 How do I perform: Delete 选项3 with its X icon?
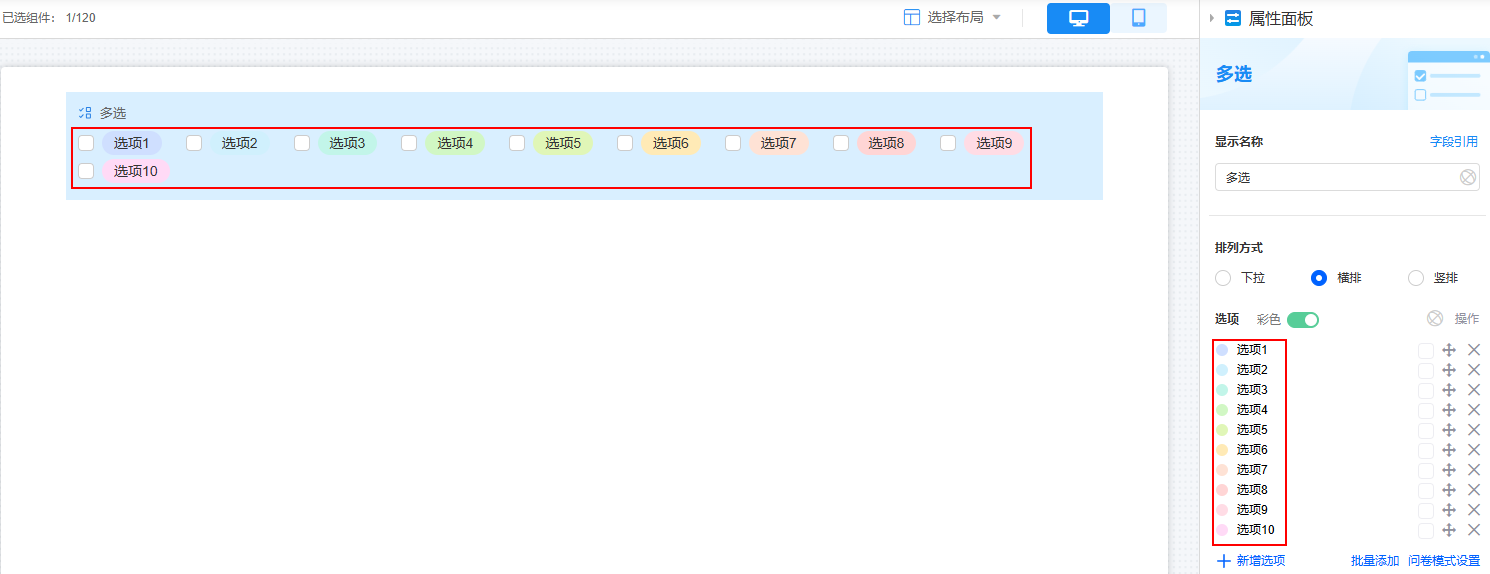point(1473,390)
